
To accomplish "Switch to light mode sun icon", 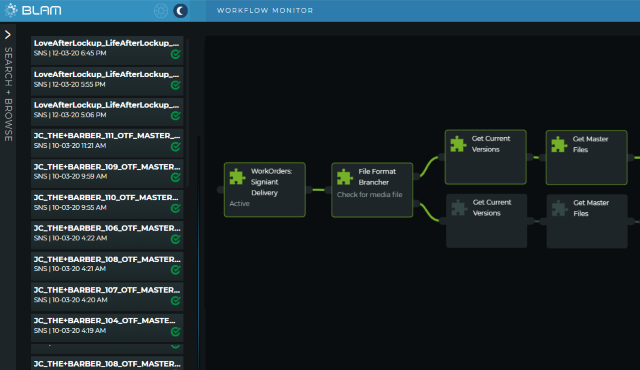I will tap(161, 11).
